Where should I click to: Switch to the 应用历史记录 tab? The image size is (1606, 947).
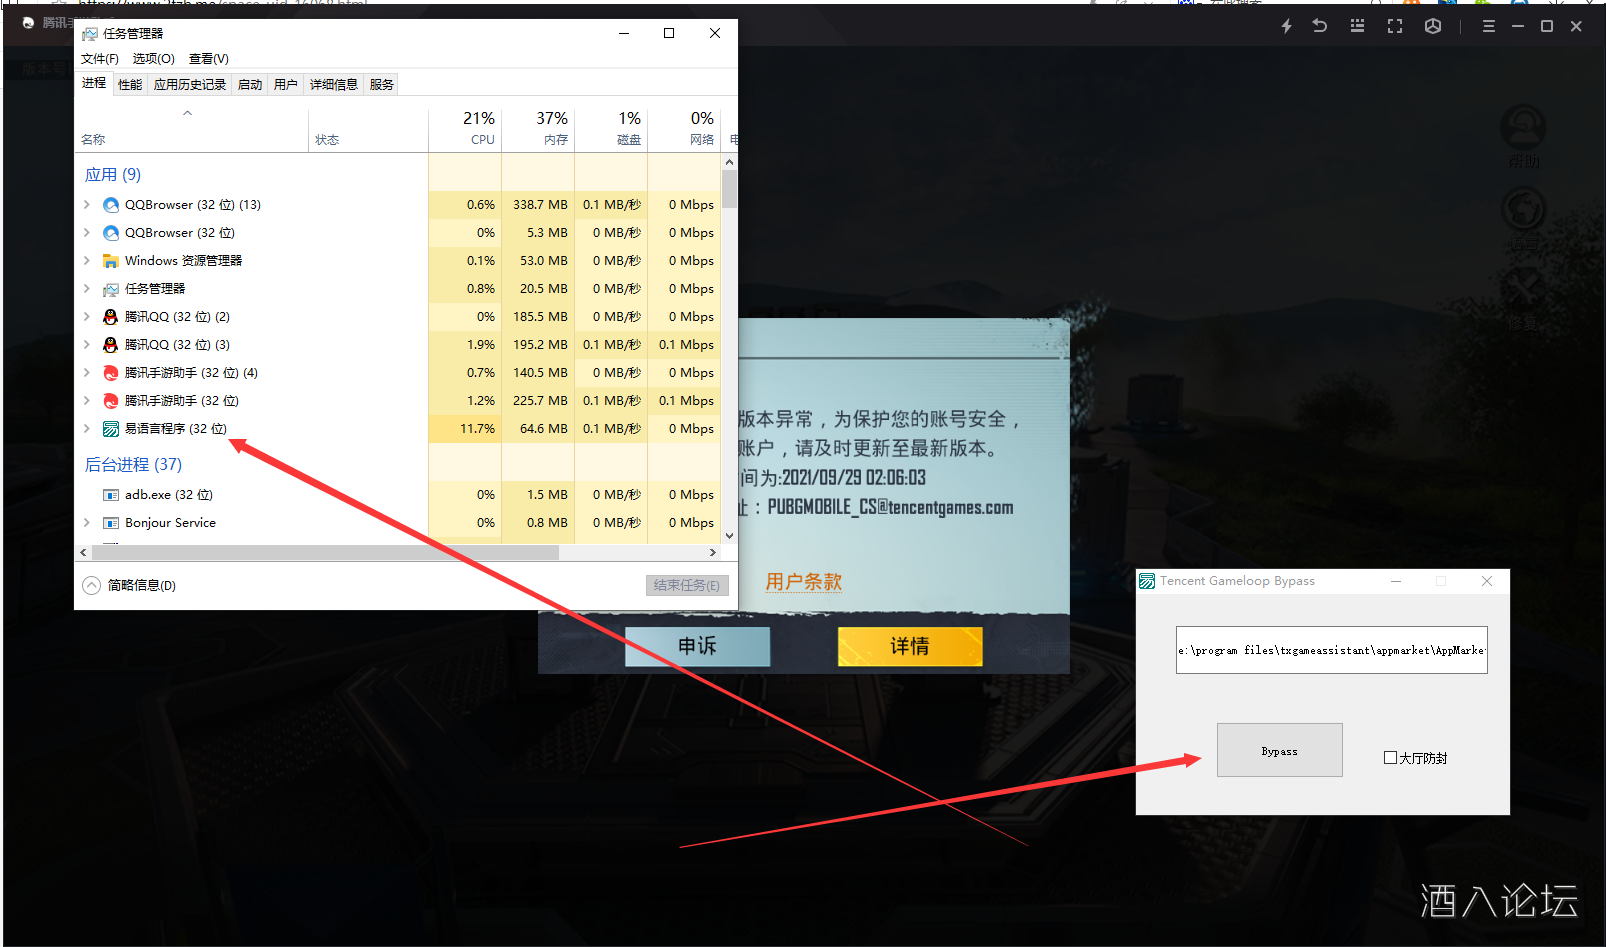click(x=190, y=85)
